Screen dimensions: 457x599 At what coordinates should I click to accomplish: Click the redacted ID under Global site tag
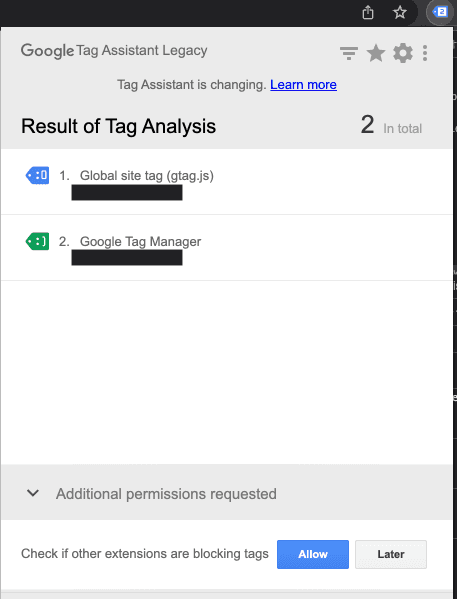click(x=127, y=193)
